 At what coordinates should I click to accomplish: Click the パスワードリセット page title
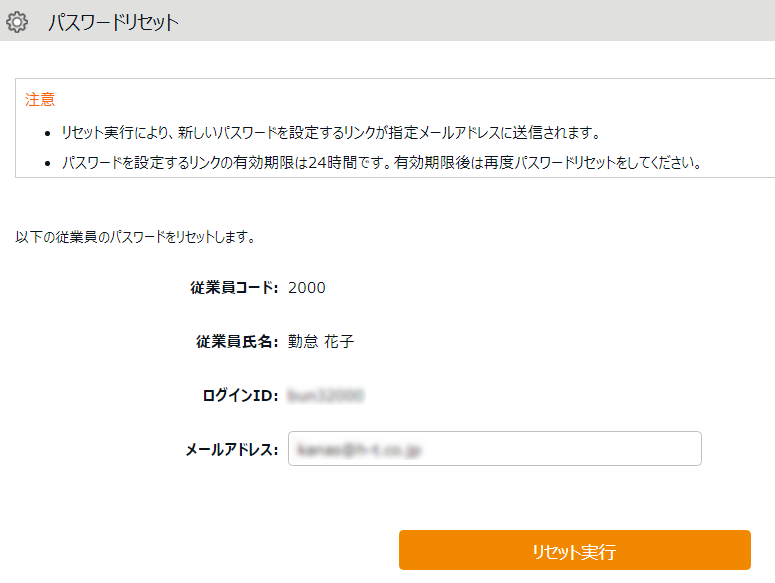pyautogui.click(x=113, y=21)
